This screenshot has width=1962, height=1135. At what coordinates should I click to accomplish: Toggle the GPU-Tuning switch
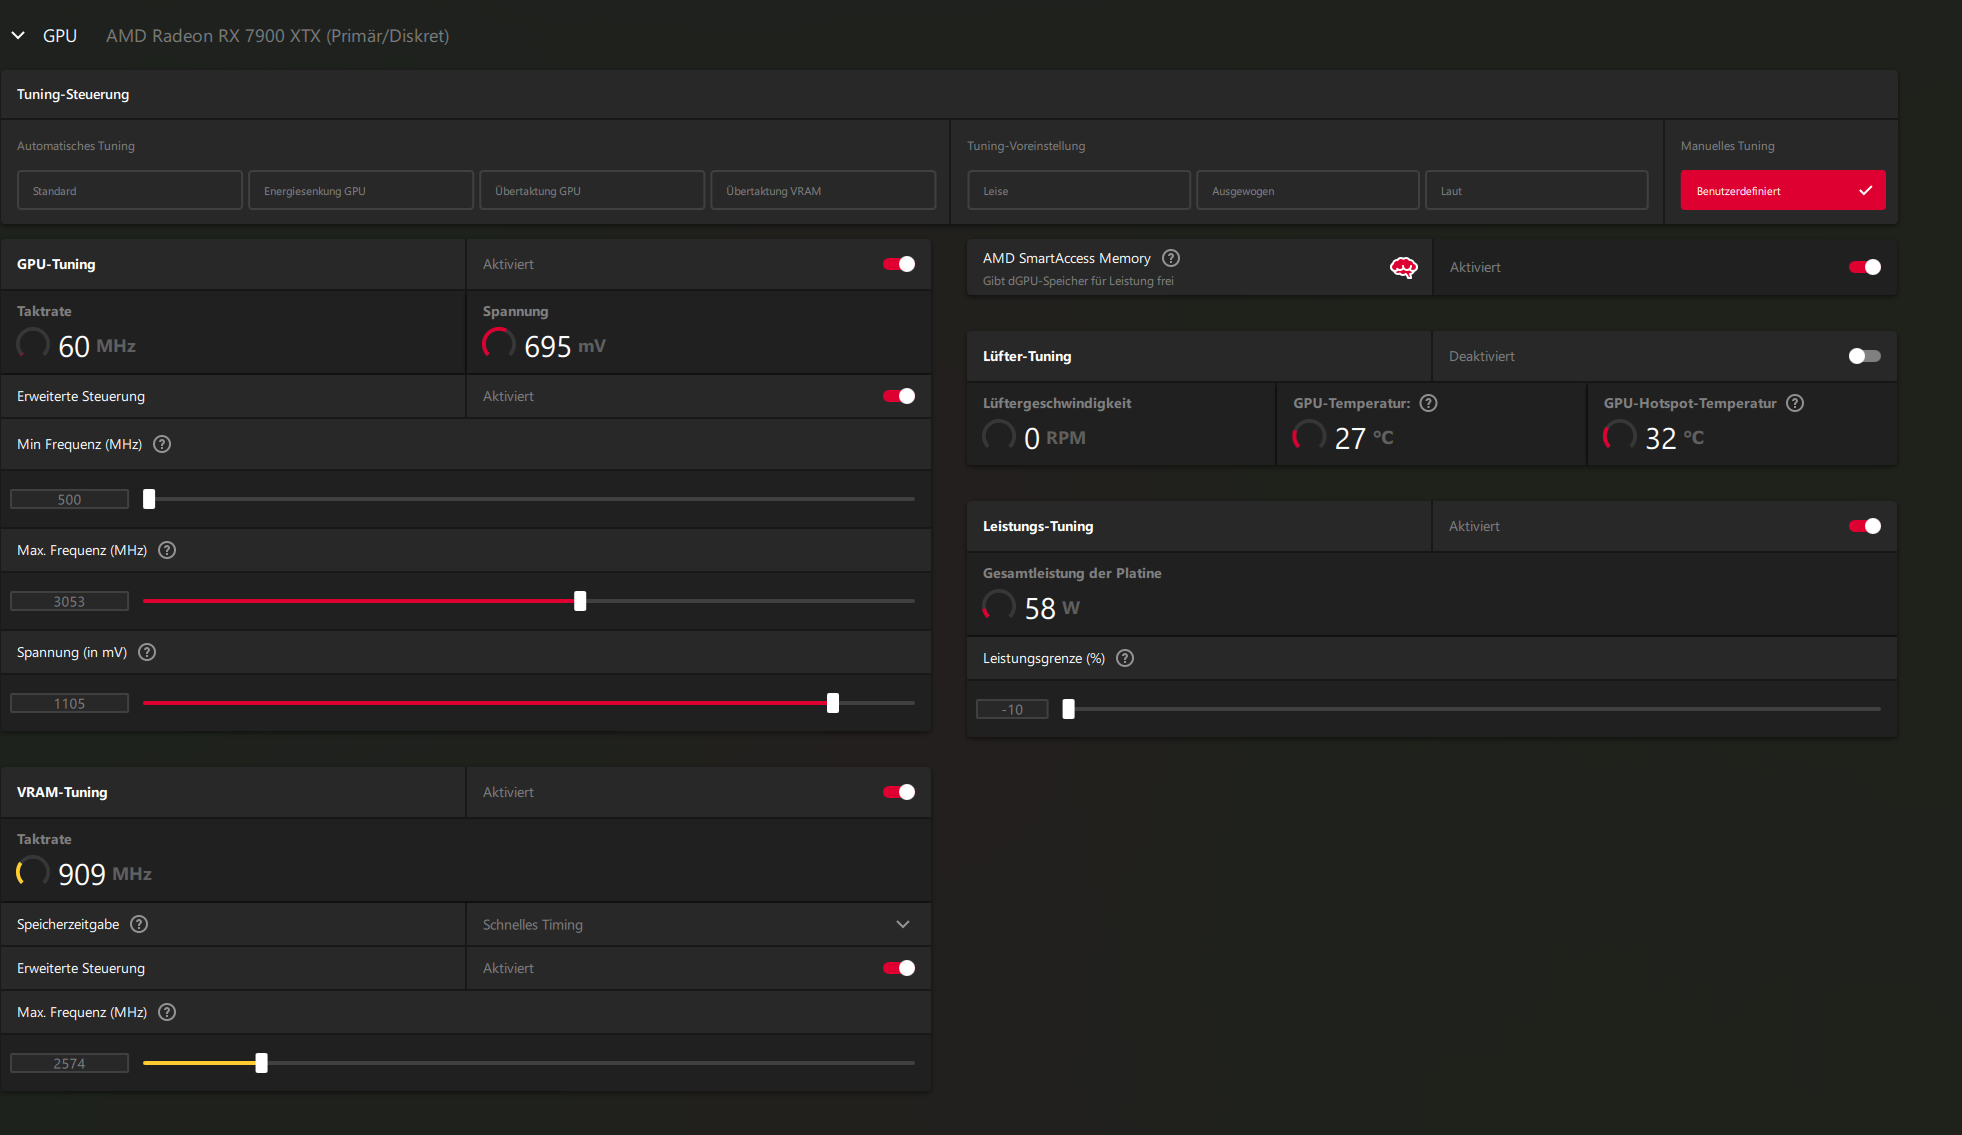899,264
